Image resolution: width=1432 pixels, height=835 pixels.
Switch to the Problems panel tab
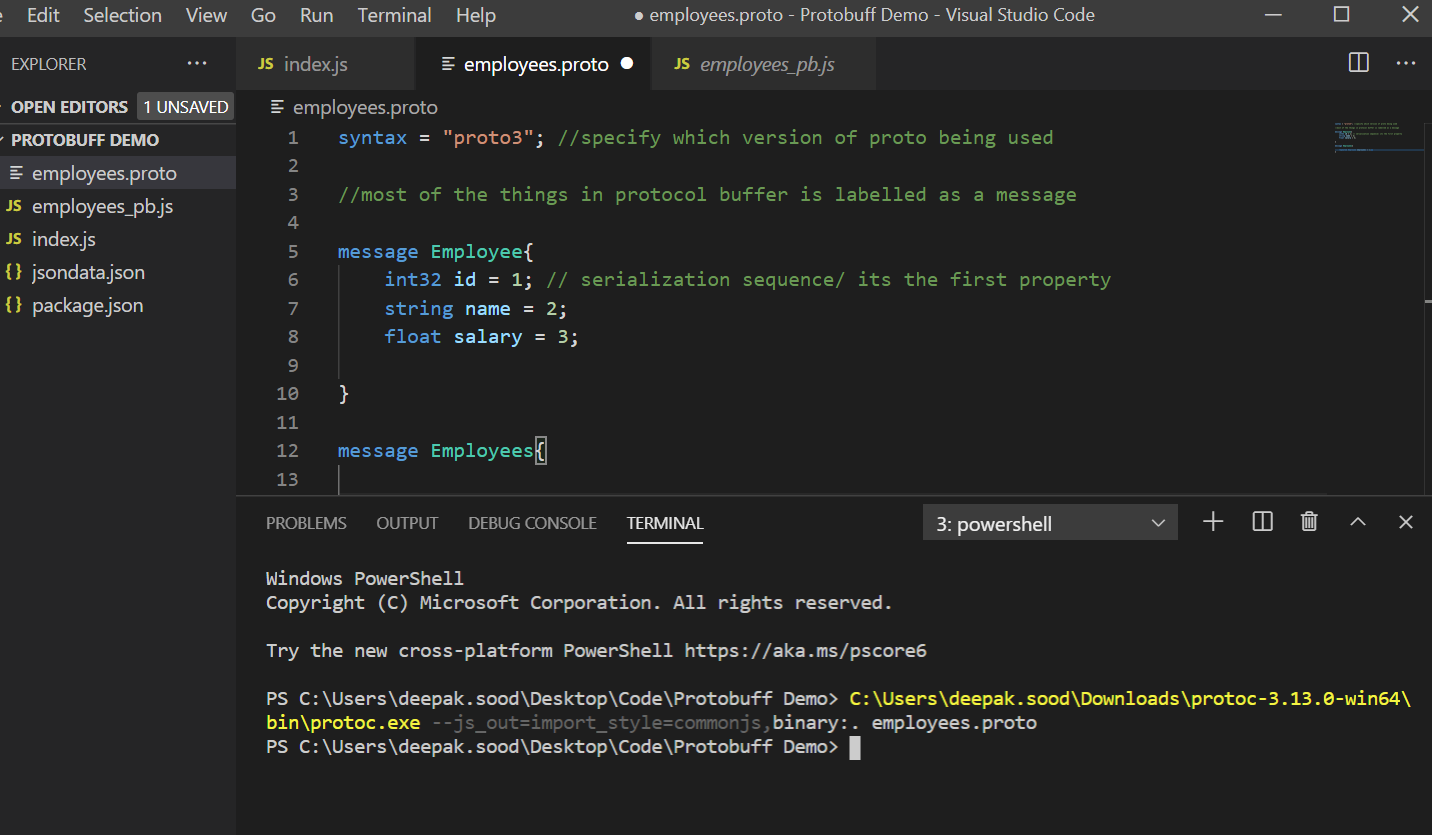(x=306, y=523)
